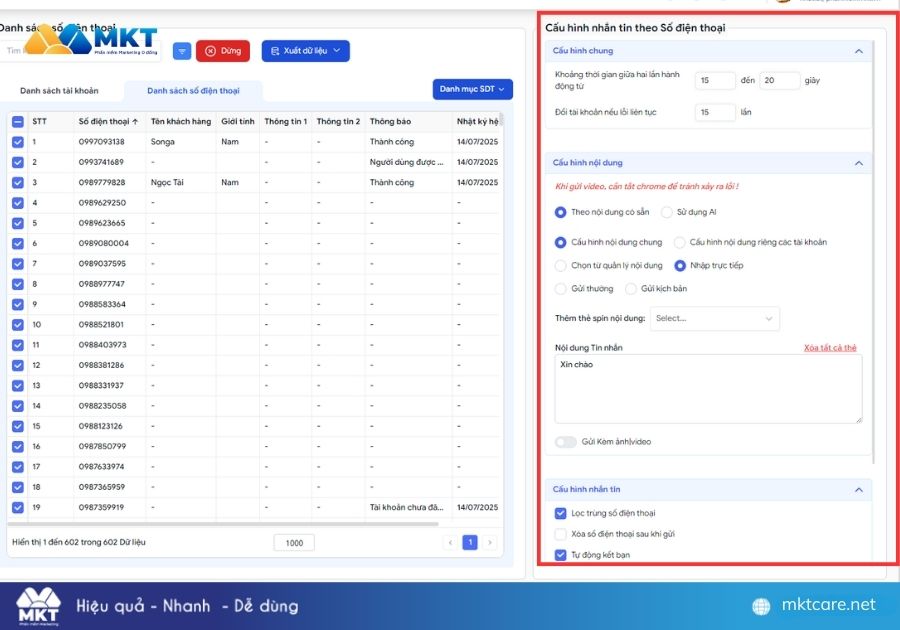
Task: Toggle the Gửi kèm ảnh/video switch
Action: coord(566,442)
